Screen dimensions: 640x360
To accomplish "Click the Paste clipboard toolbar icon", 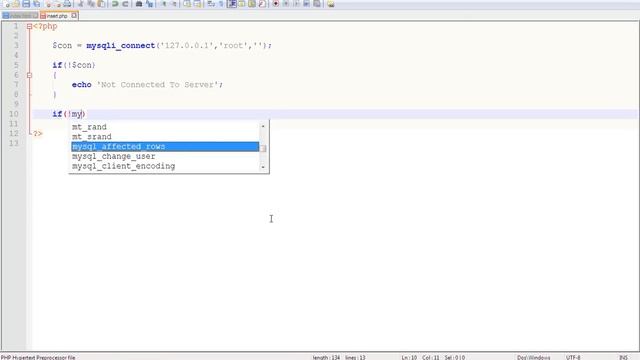I will 101,4.
